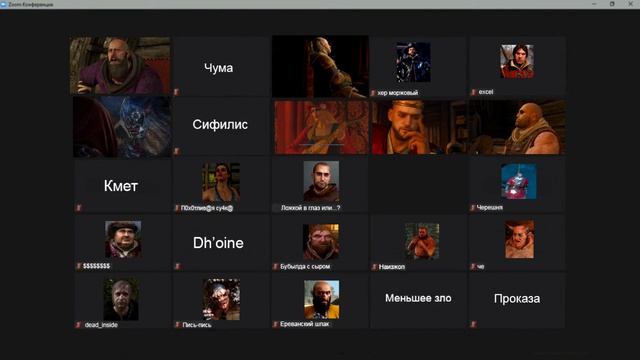This screenshot has height=360, width=640.
Task: Click muted mic icon beside Наказоп
Action: tap(374, 267)
